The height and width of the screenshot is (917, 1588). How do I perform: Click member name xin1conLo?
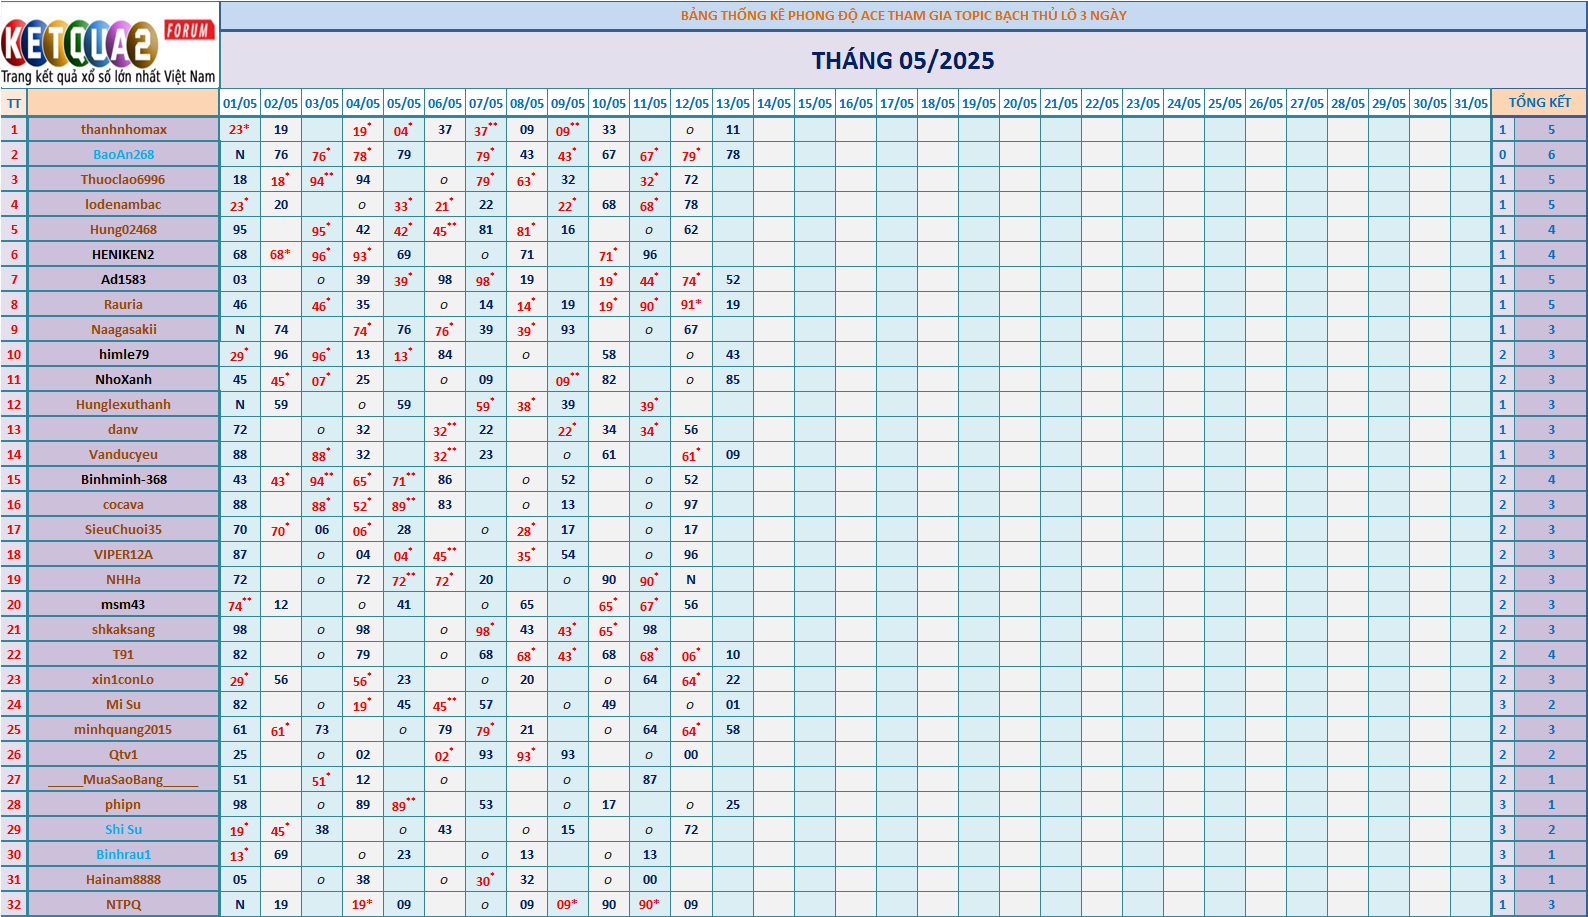123,679
